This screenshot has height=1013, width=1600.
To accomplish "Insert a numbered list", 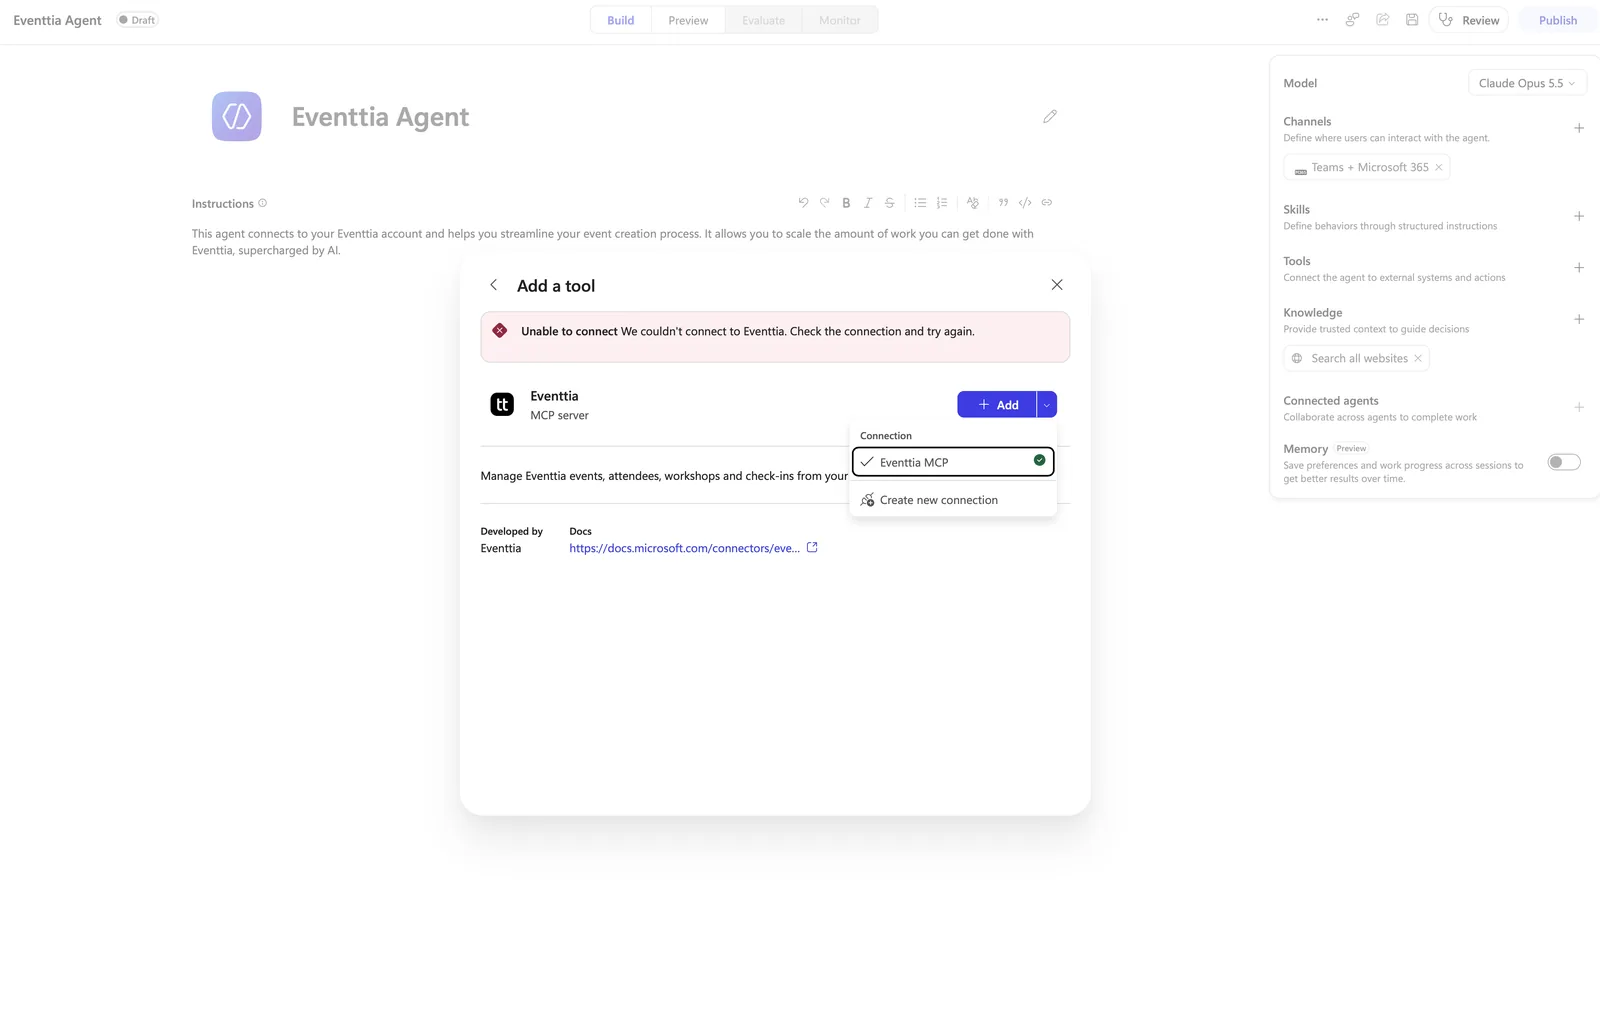I will pos(942,203).
